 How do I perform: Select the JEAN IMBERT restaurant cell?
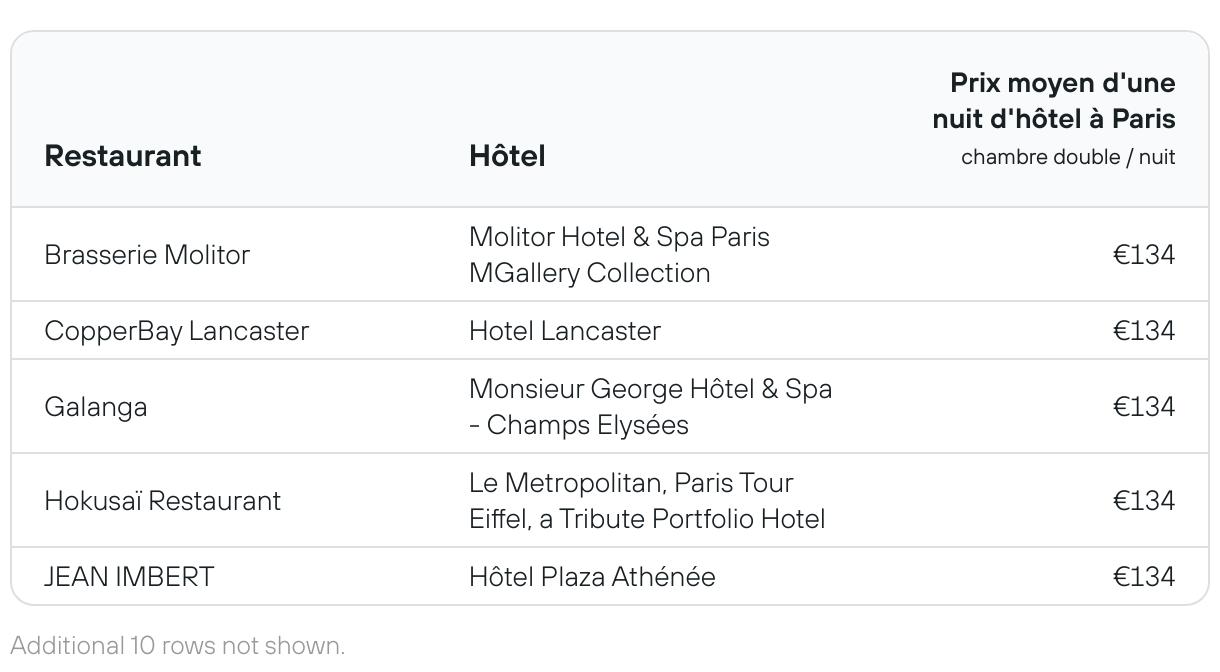coord(129,577)
